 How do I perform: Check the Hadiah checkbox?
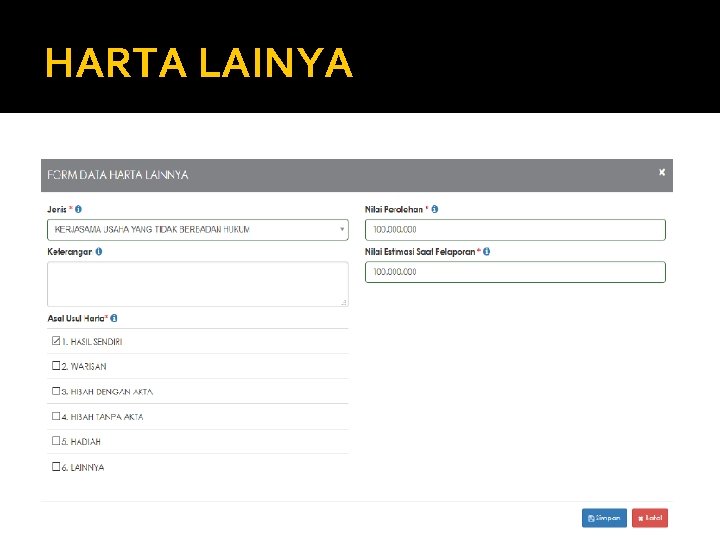[x=56, y=441]
